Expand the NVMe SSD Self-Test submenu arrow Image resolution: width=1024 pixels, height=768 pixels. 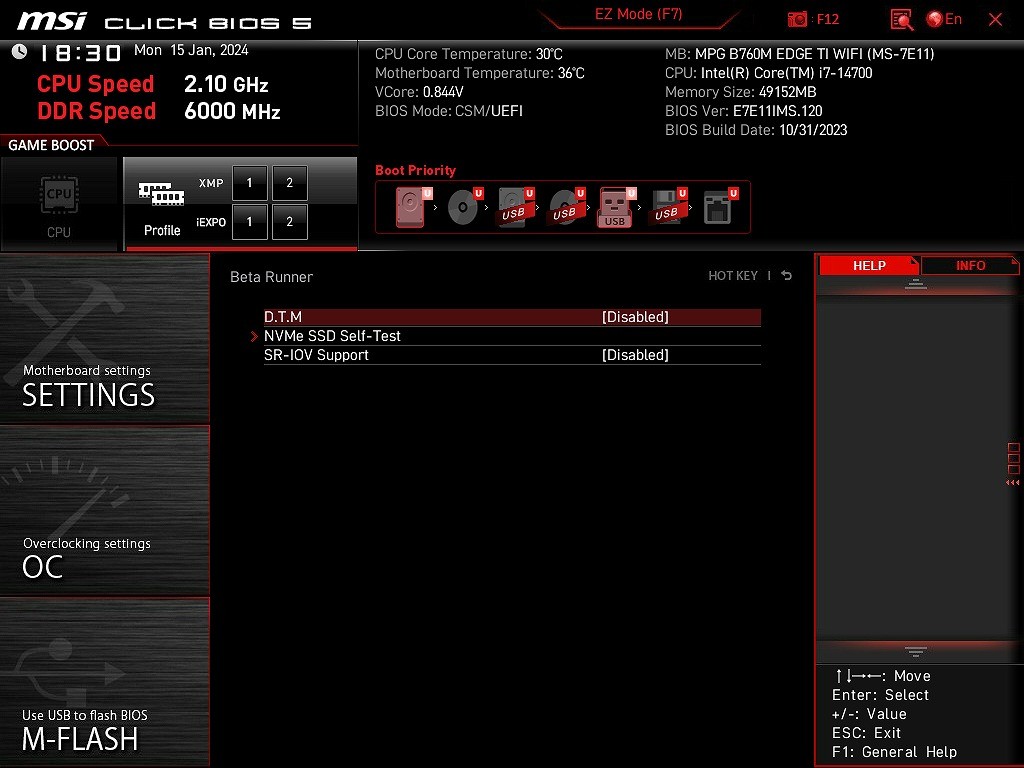(254, 336)
